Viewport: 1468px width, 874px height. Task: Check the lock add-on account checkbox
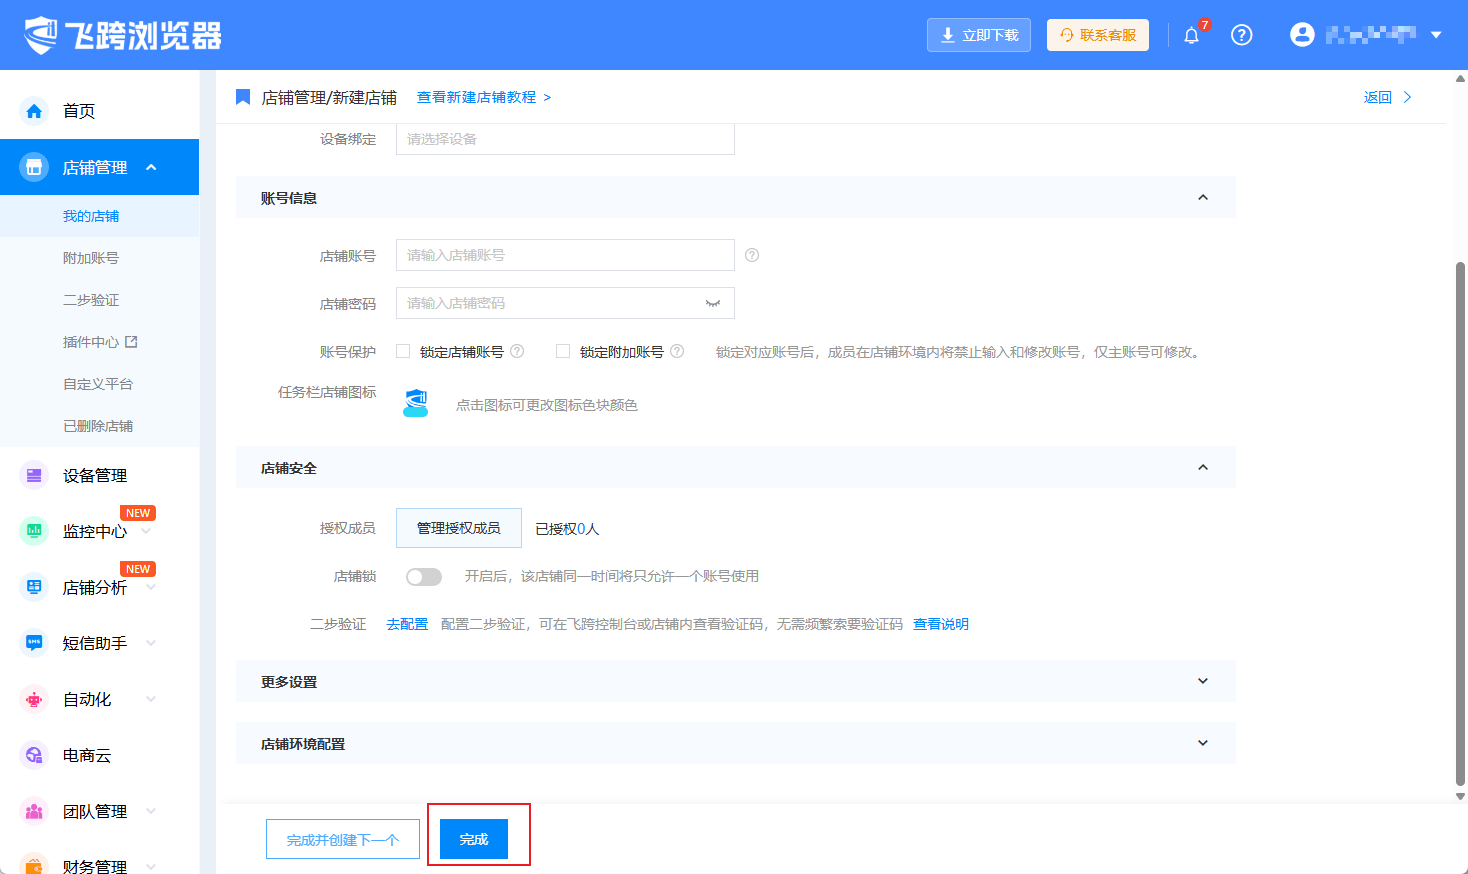563,351
